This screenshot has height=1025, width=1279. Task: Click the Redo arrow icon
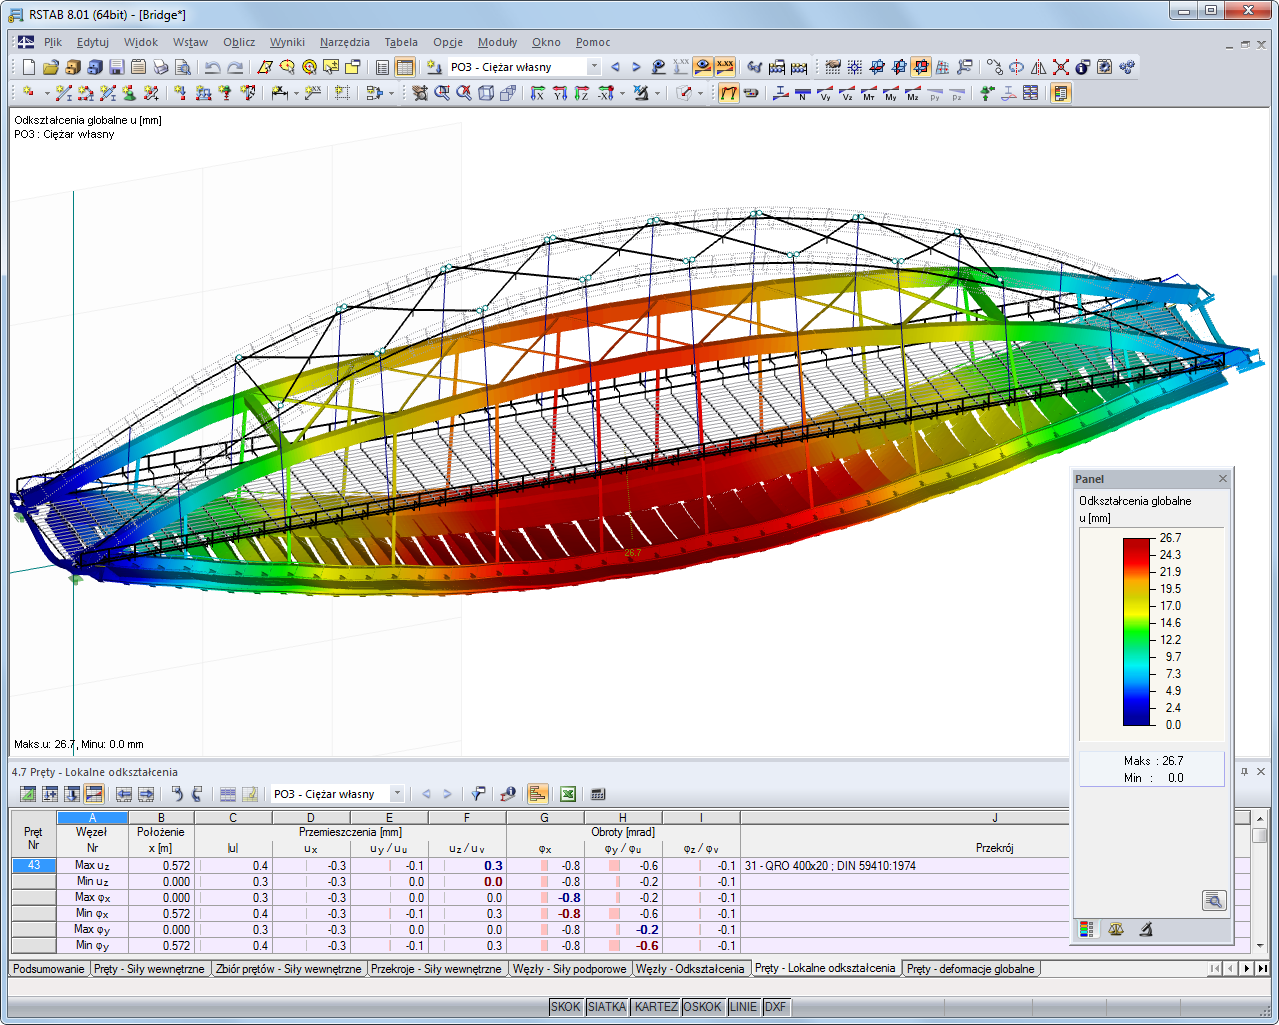[x=235, y=67]
